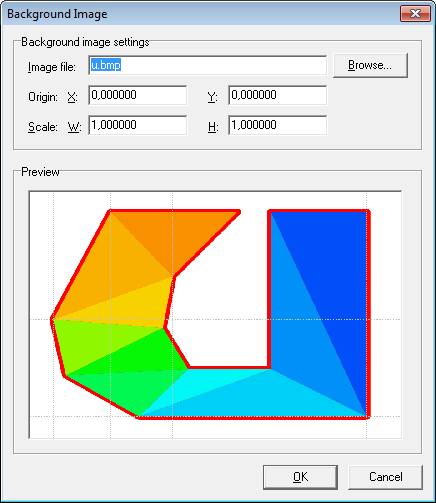This screenshot has width=436, height=503.
Task: Focus the Origin Y input field
Action: pos(278,95)
